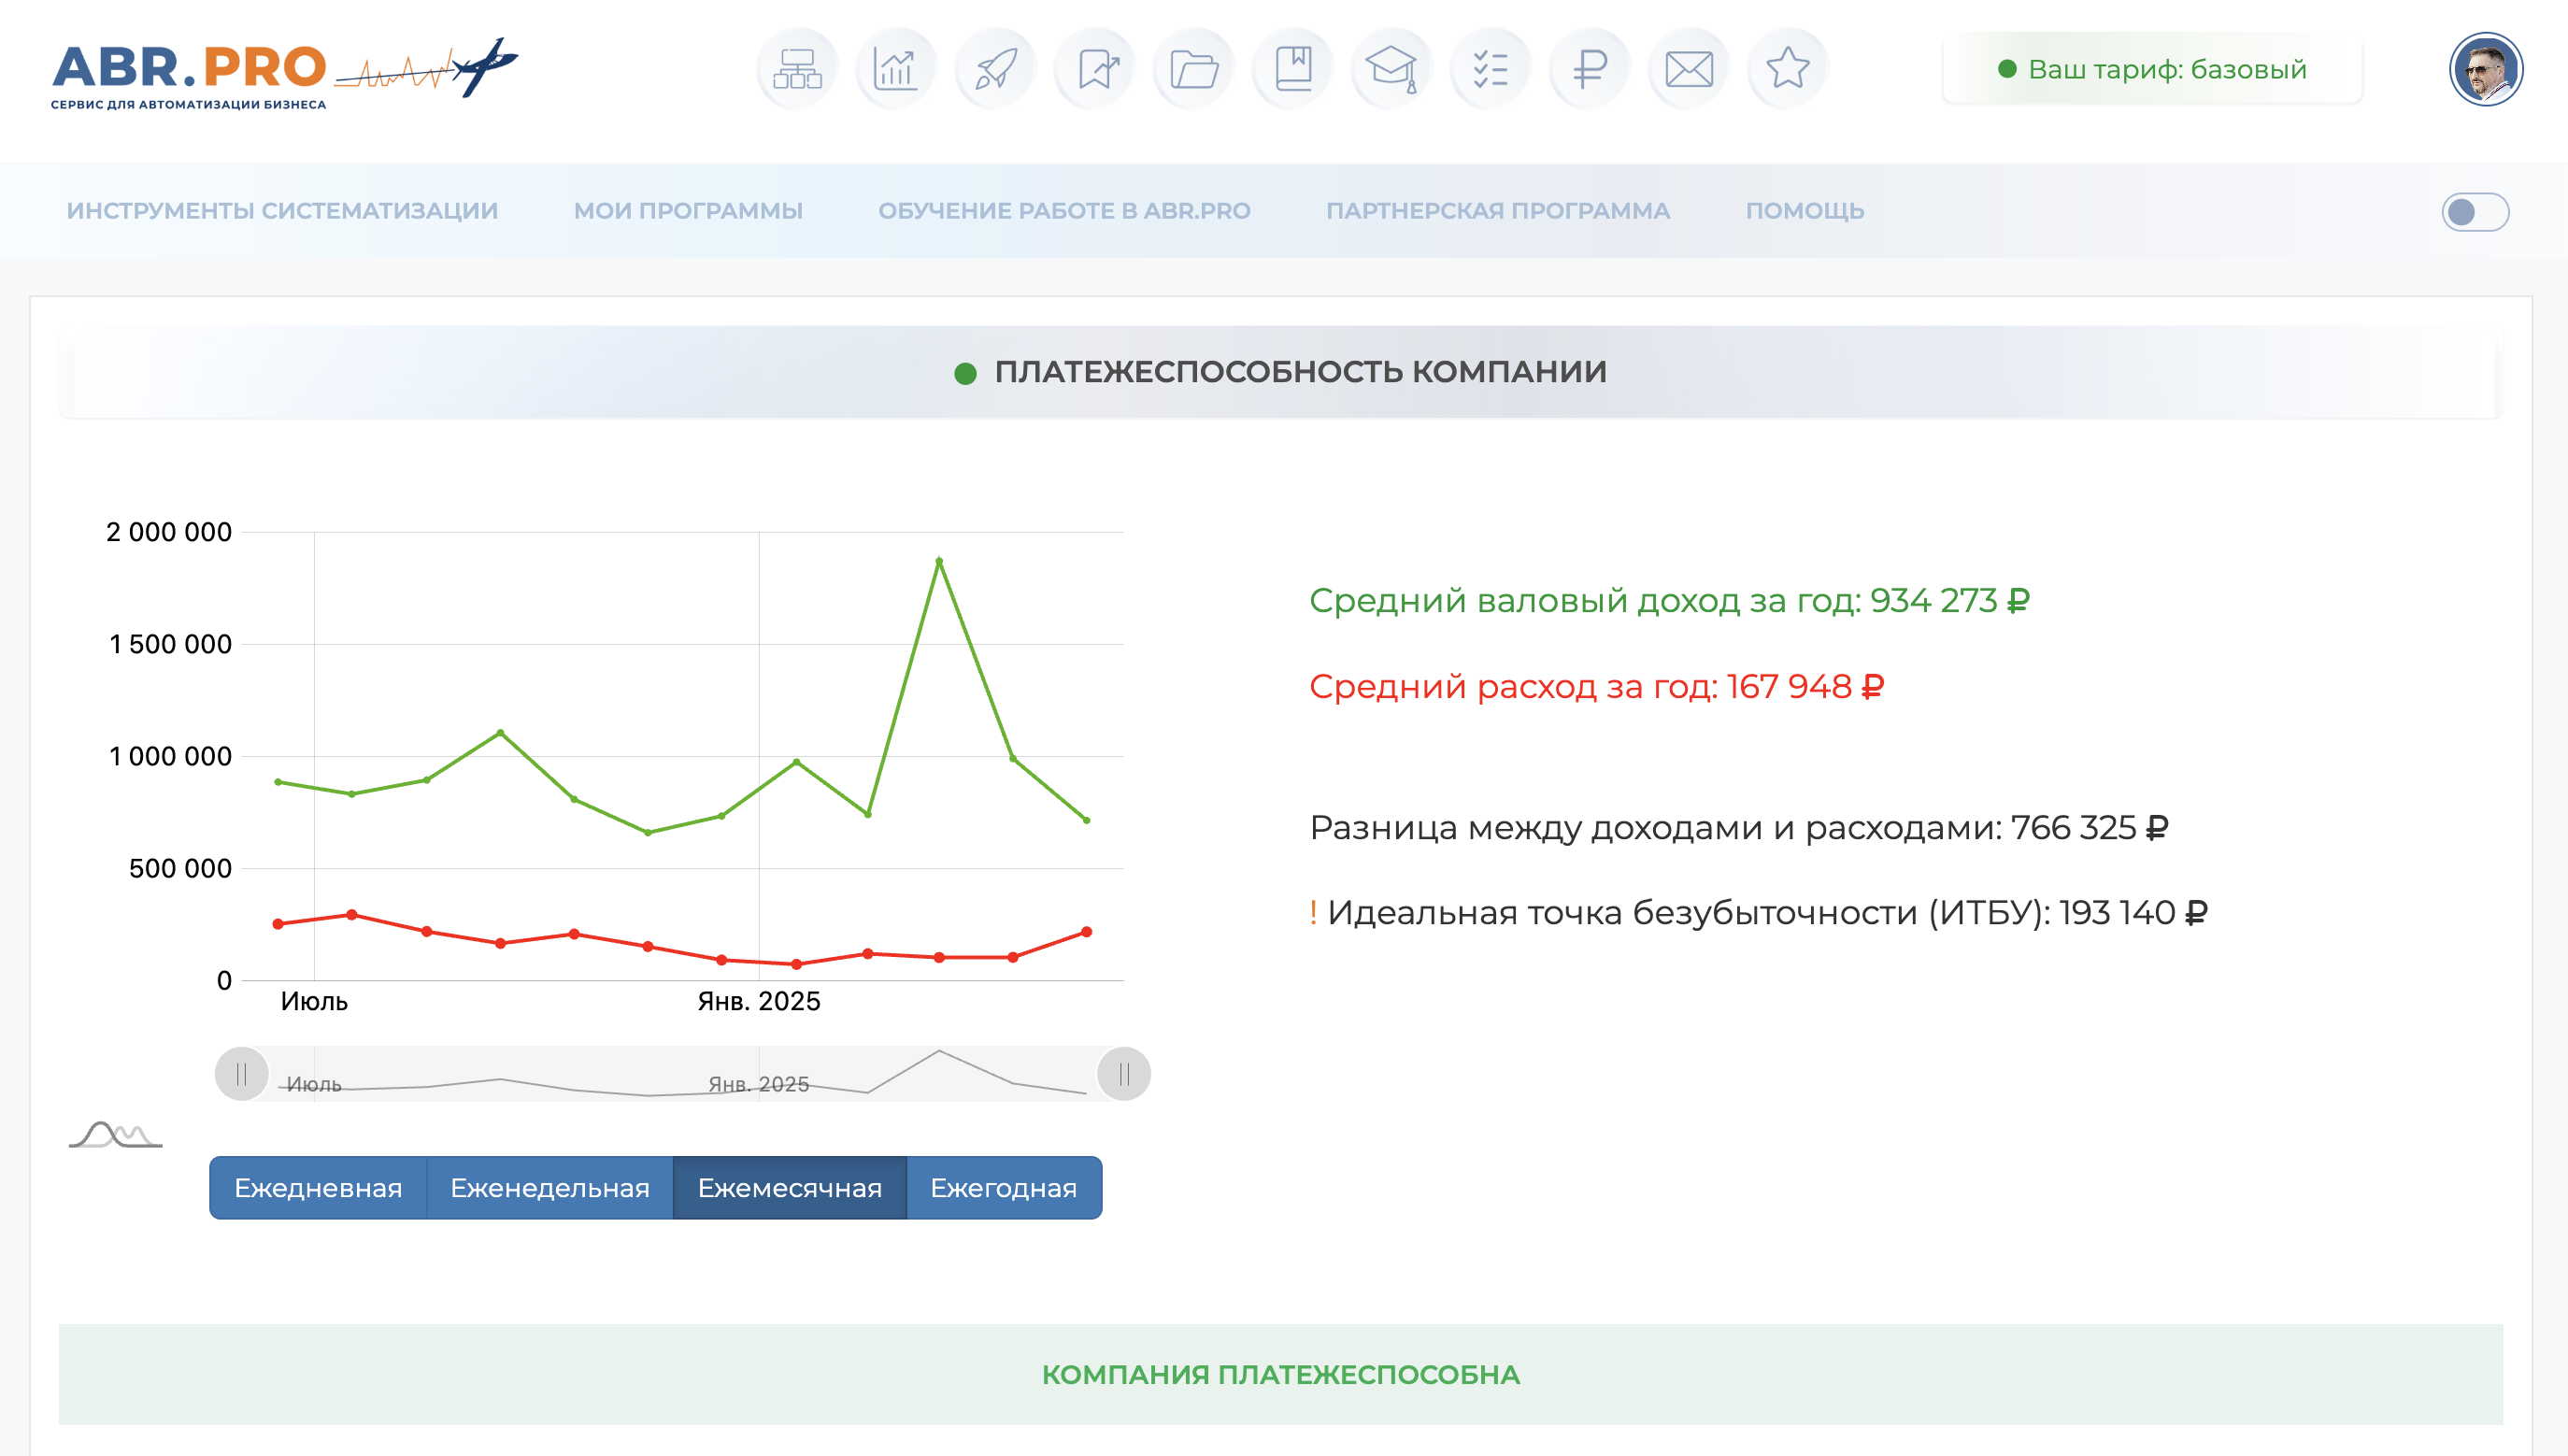Viewport: 2568px width, 1456px height.
Task: Open the statistics chart icon
Action: click(x=895, y=69)
